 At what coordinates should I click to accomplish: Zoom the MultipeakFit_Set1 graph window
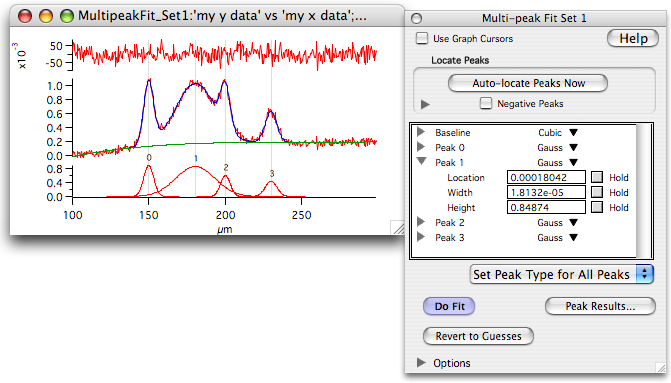click(67, 17)
